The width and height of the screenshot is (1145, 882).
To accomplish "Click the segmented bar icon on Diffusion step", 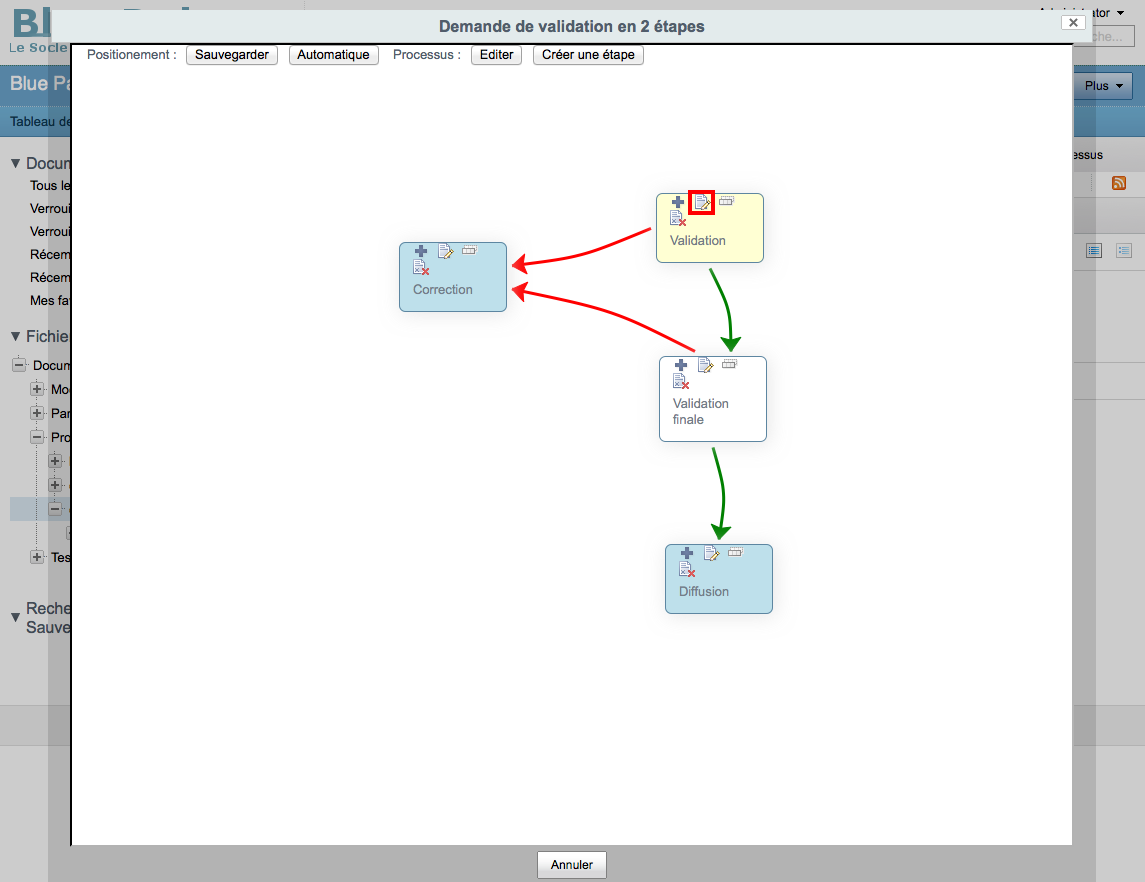I will (x=735, y=552).
